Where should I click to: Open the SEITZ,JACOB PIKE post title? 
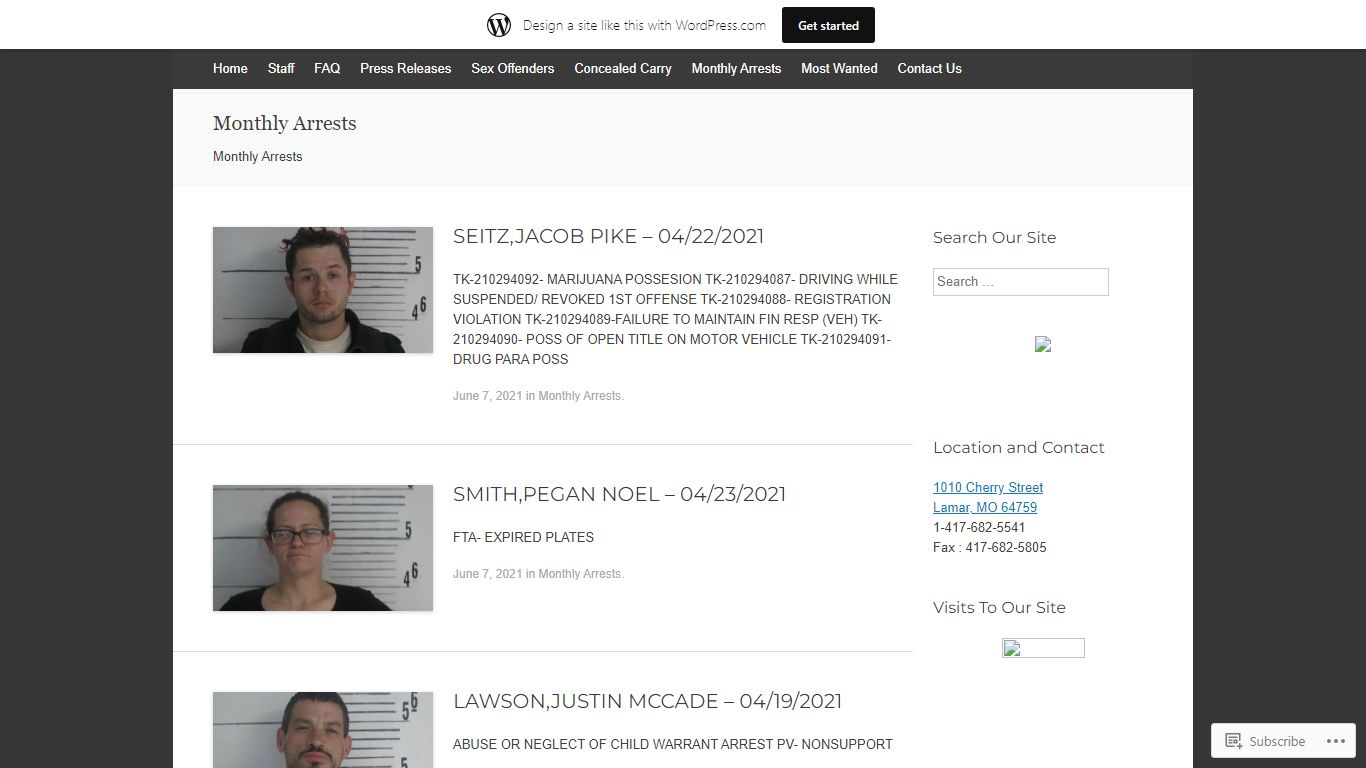click(608, 236)
